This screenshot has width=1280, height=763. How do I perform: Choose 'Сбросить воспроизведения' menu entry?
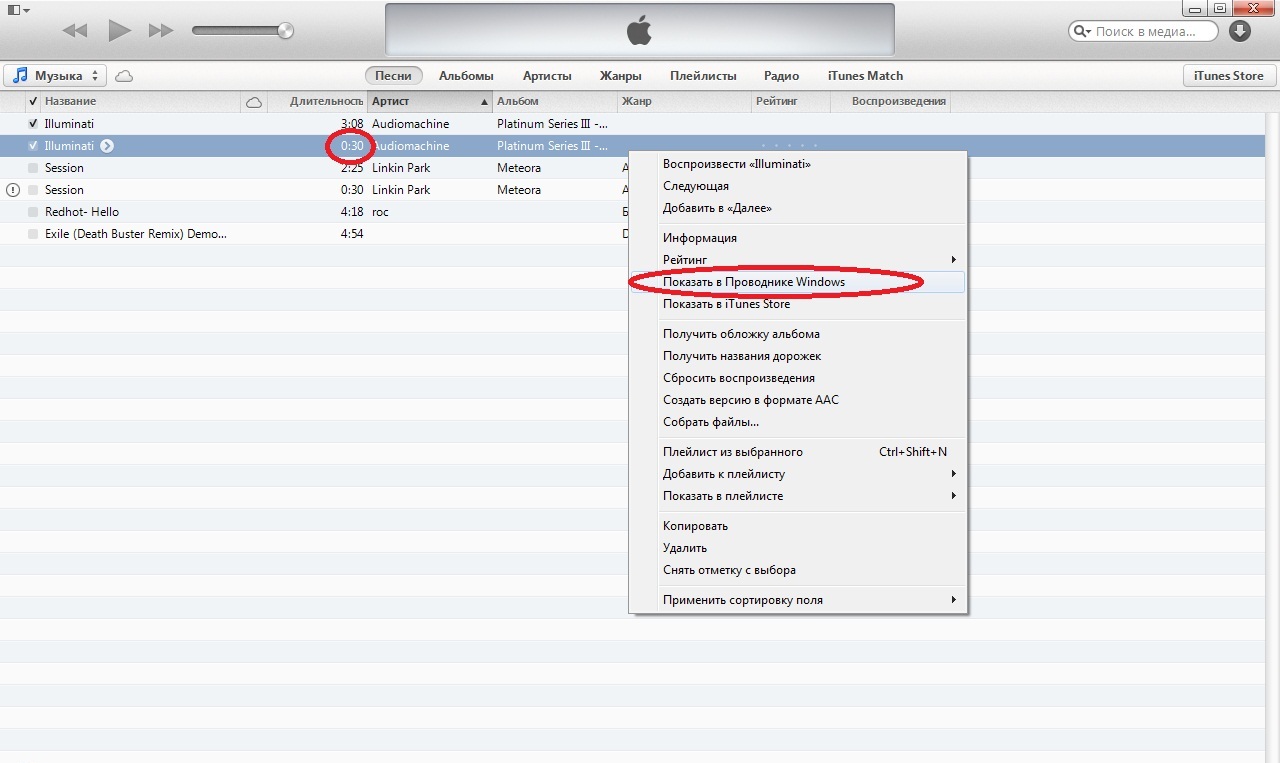(x=797, y=378)
